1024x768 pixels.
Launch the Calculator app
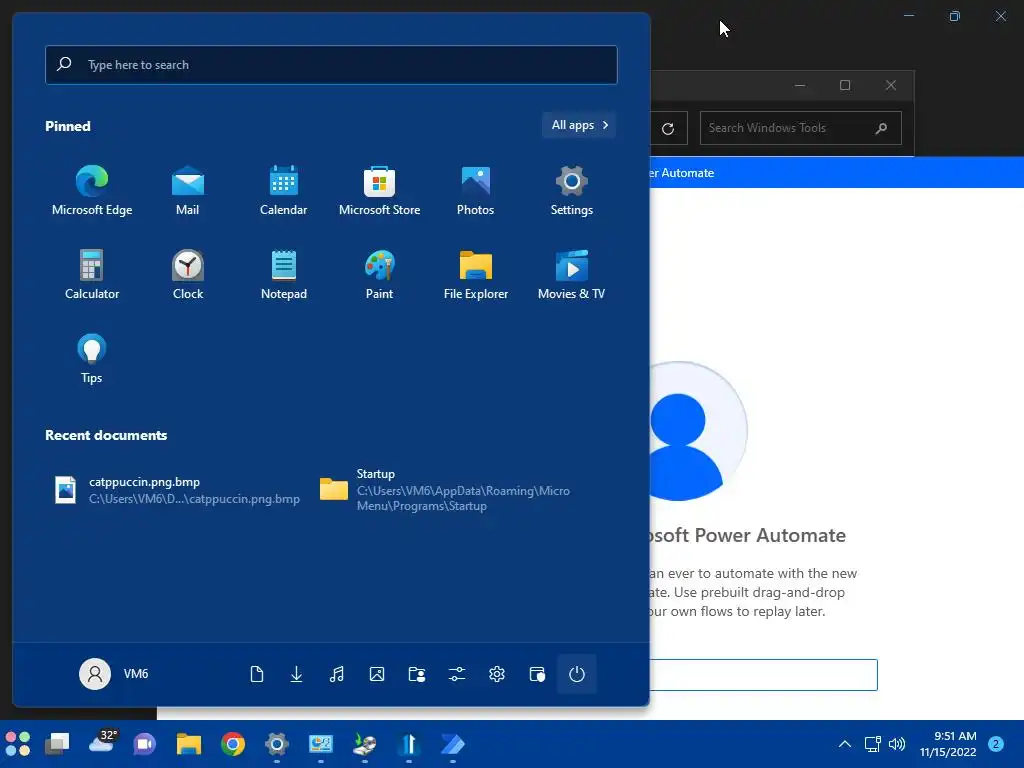pyautogui.click(x=91, y=274)
